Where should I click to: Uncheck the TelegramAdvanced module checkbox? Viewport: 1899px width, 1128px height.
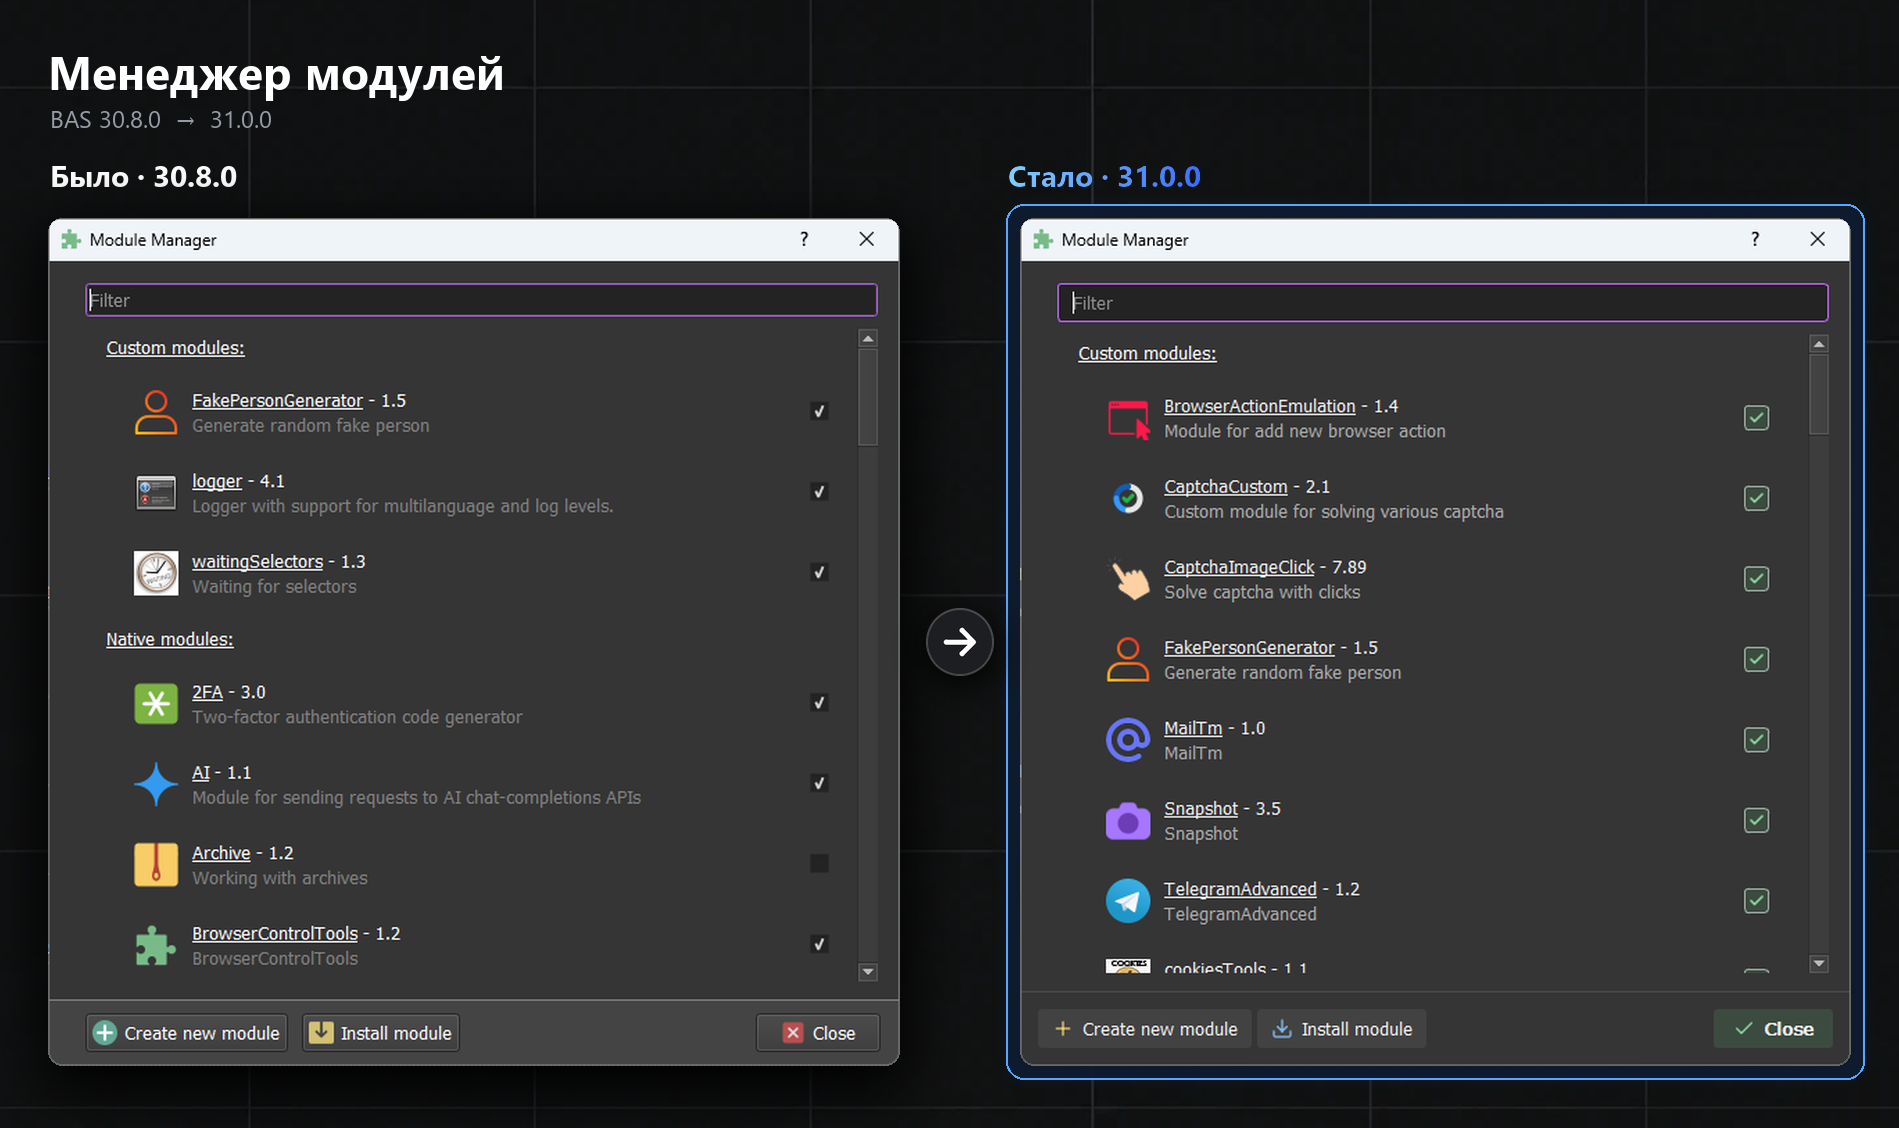1757,901
